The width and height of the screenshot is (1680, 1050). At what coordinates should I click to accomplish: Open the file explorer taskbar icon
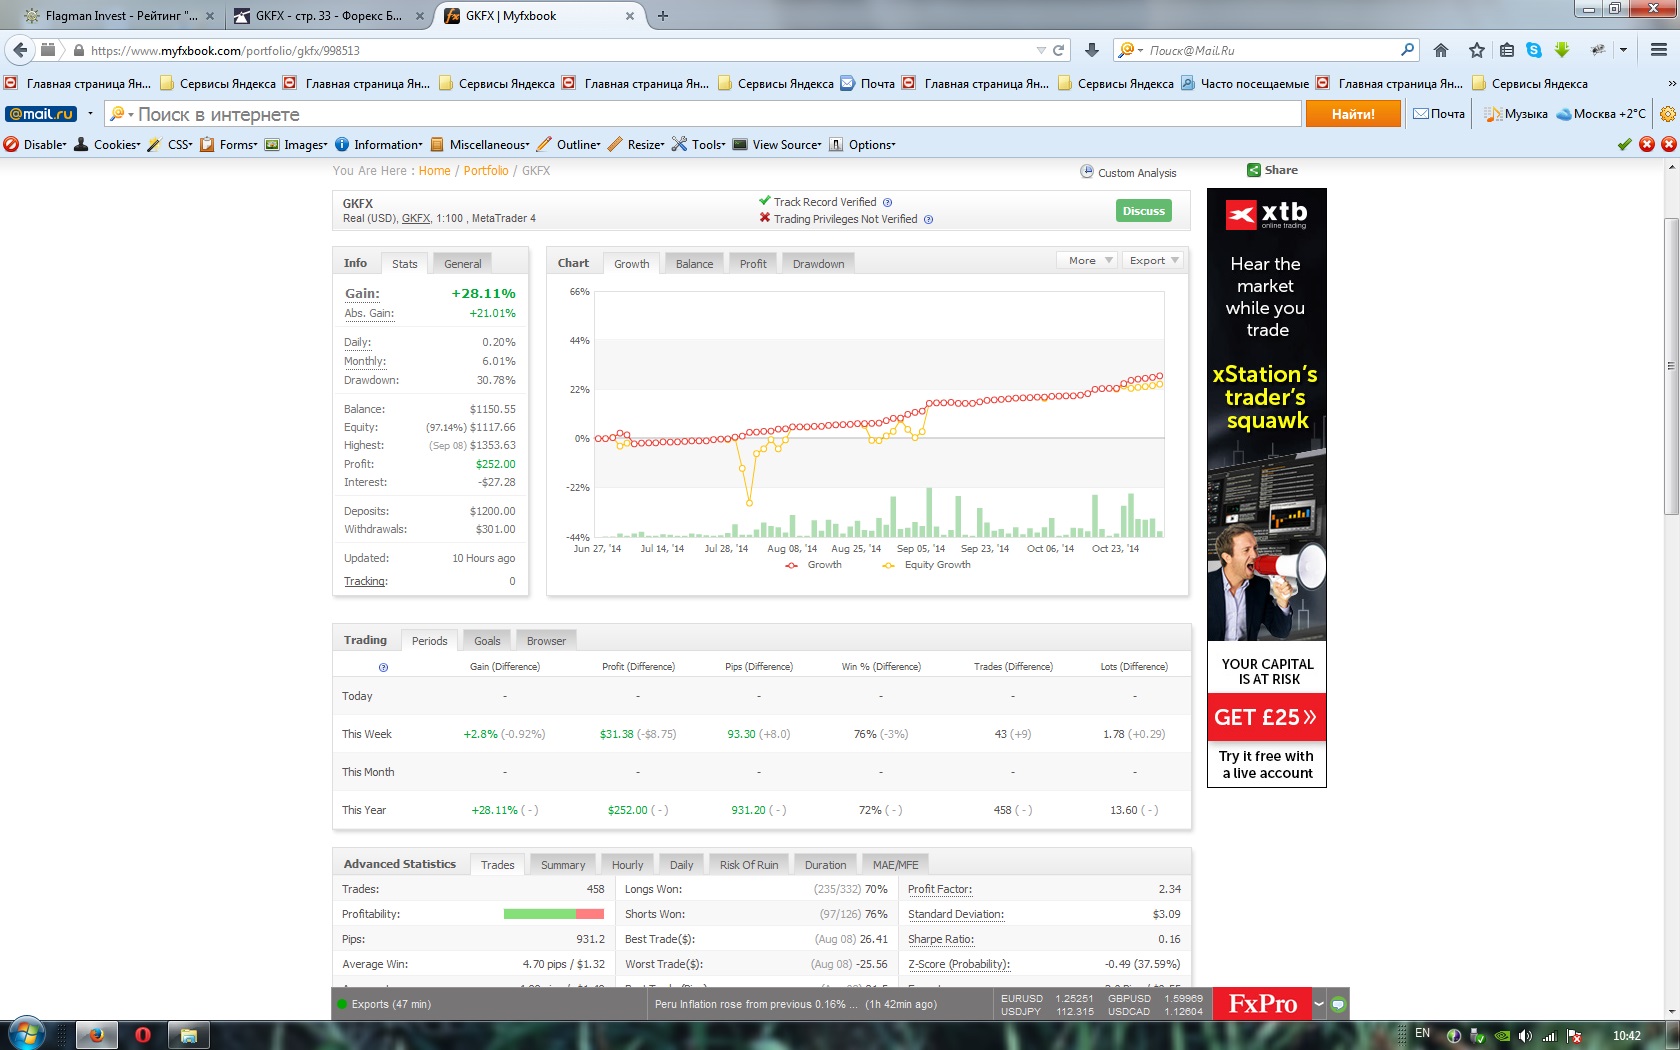(188, 1035)
